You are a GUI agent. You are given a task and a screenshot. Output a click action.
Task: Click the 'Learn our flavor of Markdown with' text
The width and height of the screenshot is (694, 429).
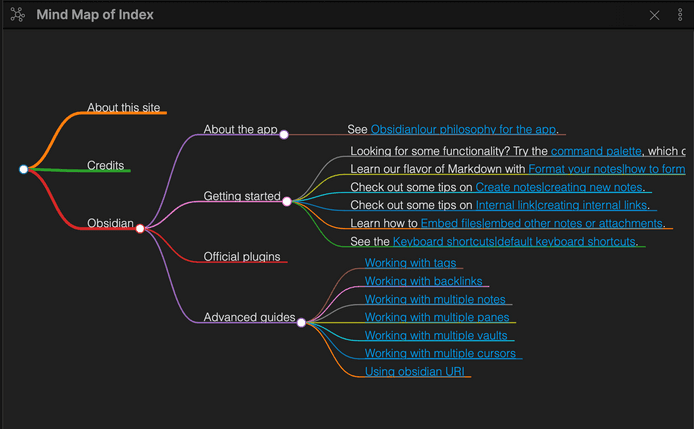click(438, 169)
